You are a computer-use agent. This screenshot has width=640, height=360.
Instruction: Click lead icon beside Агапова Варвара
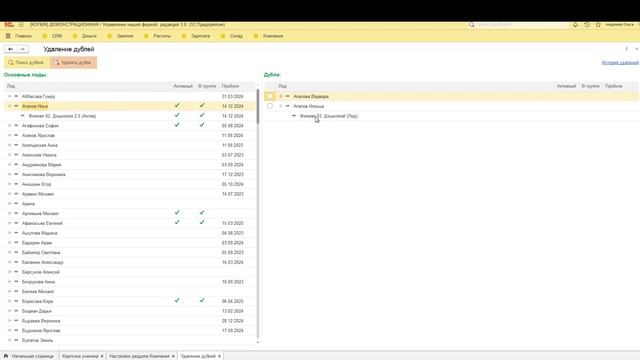(x=287, y=96)
